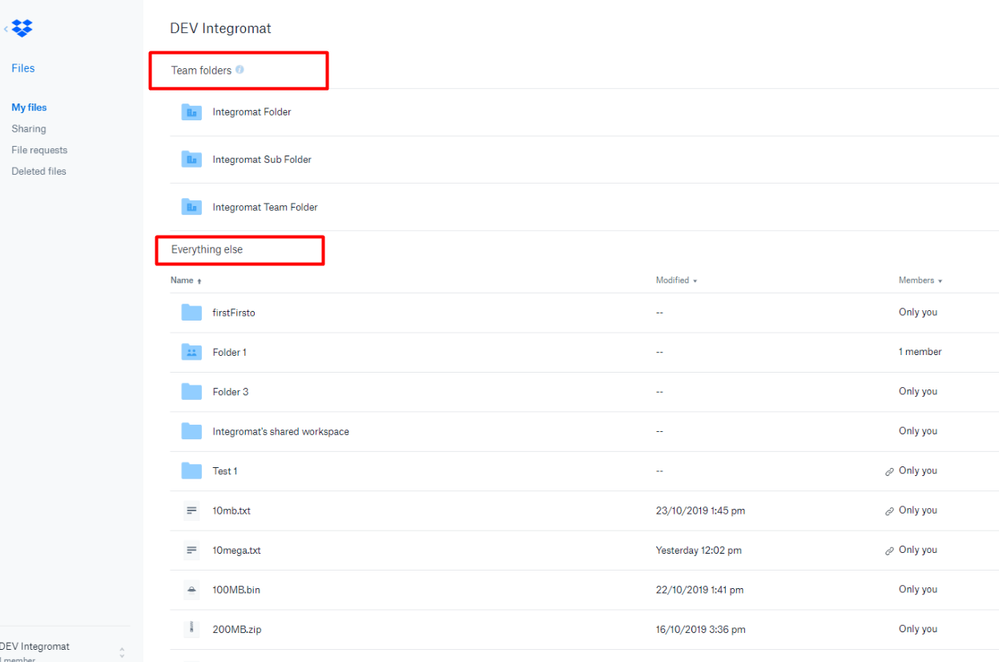Image resolution: width=999 pixels, height=662 pixels.
Task: Open the Modified column dropdown
Action: coord(676,280)
